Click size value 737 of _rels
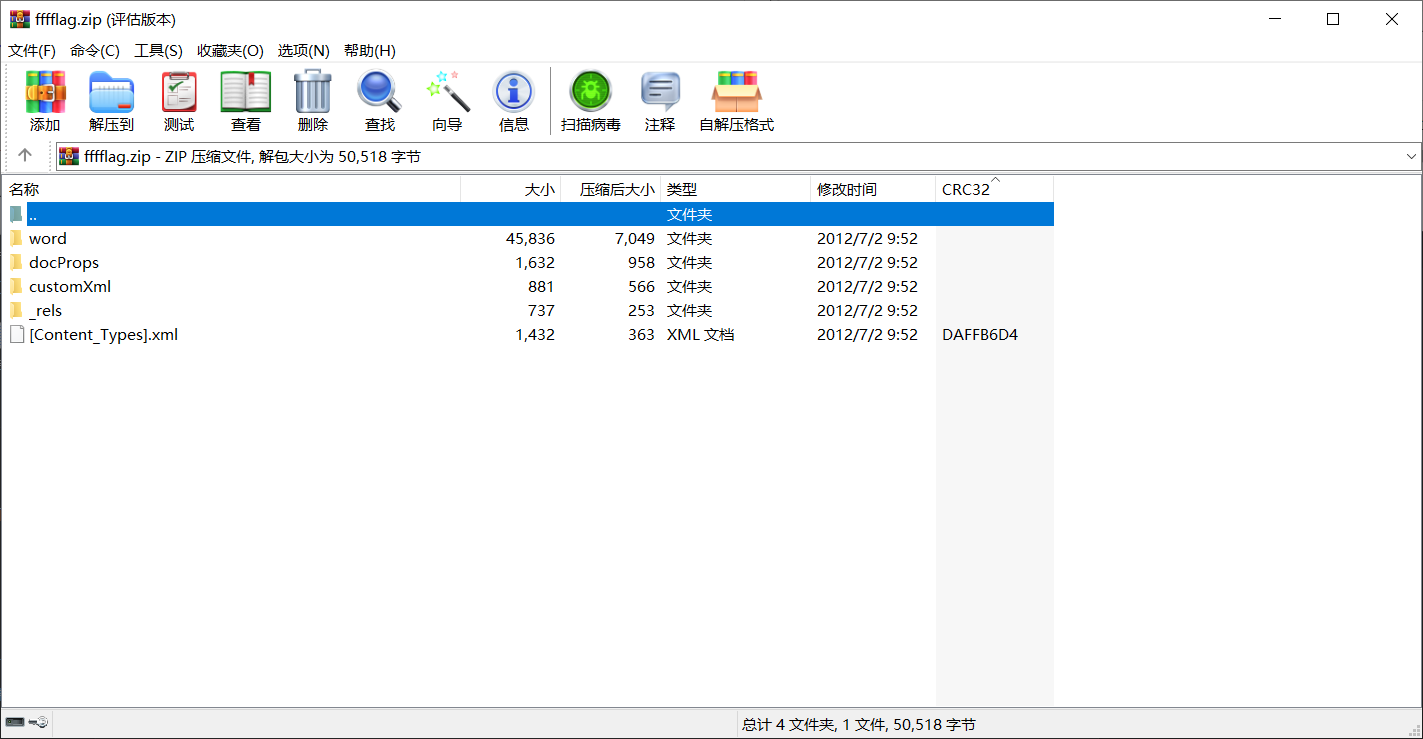Viewport: 1423px width, 739px height. (x=541, y=310)
